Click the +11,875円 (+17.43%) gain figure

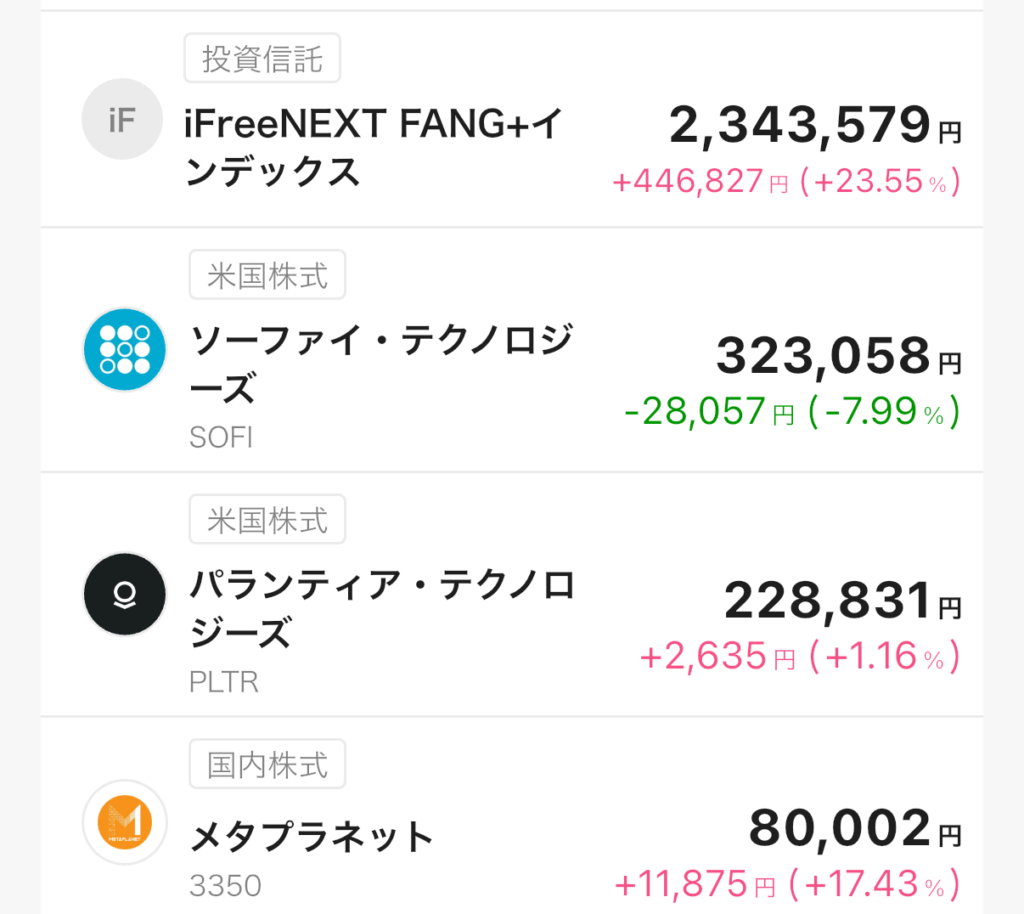coord(786,884)
